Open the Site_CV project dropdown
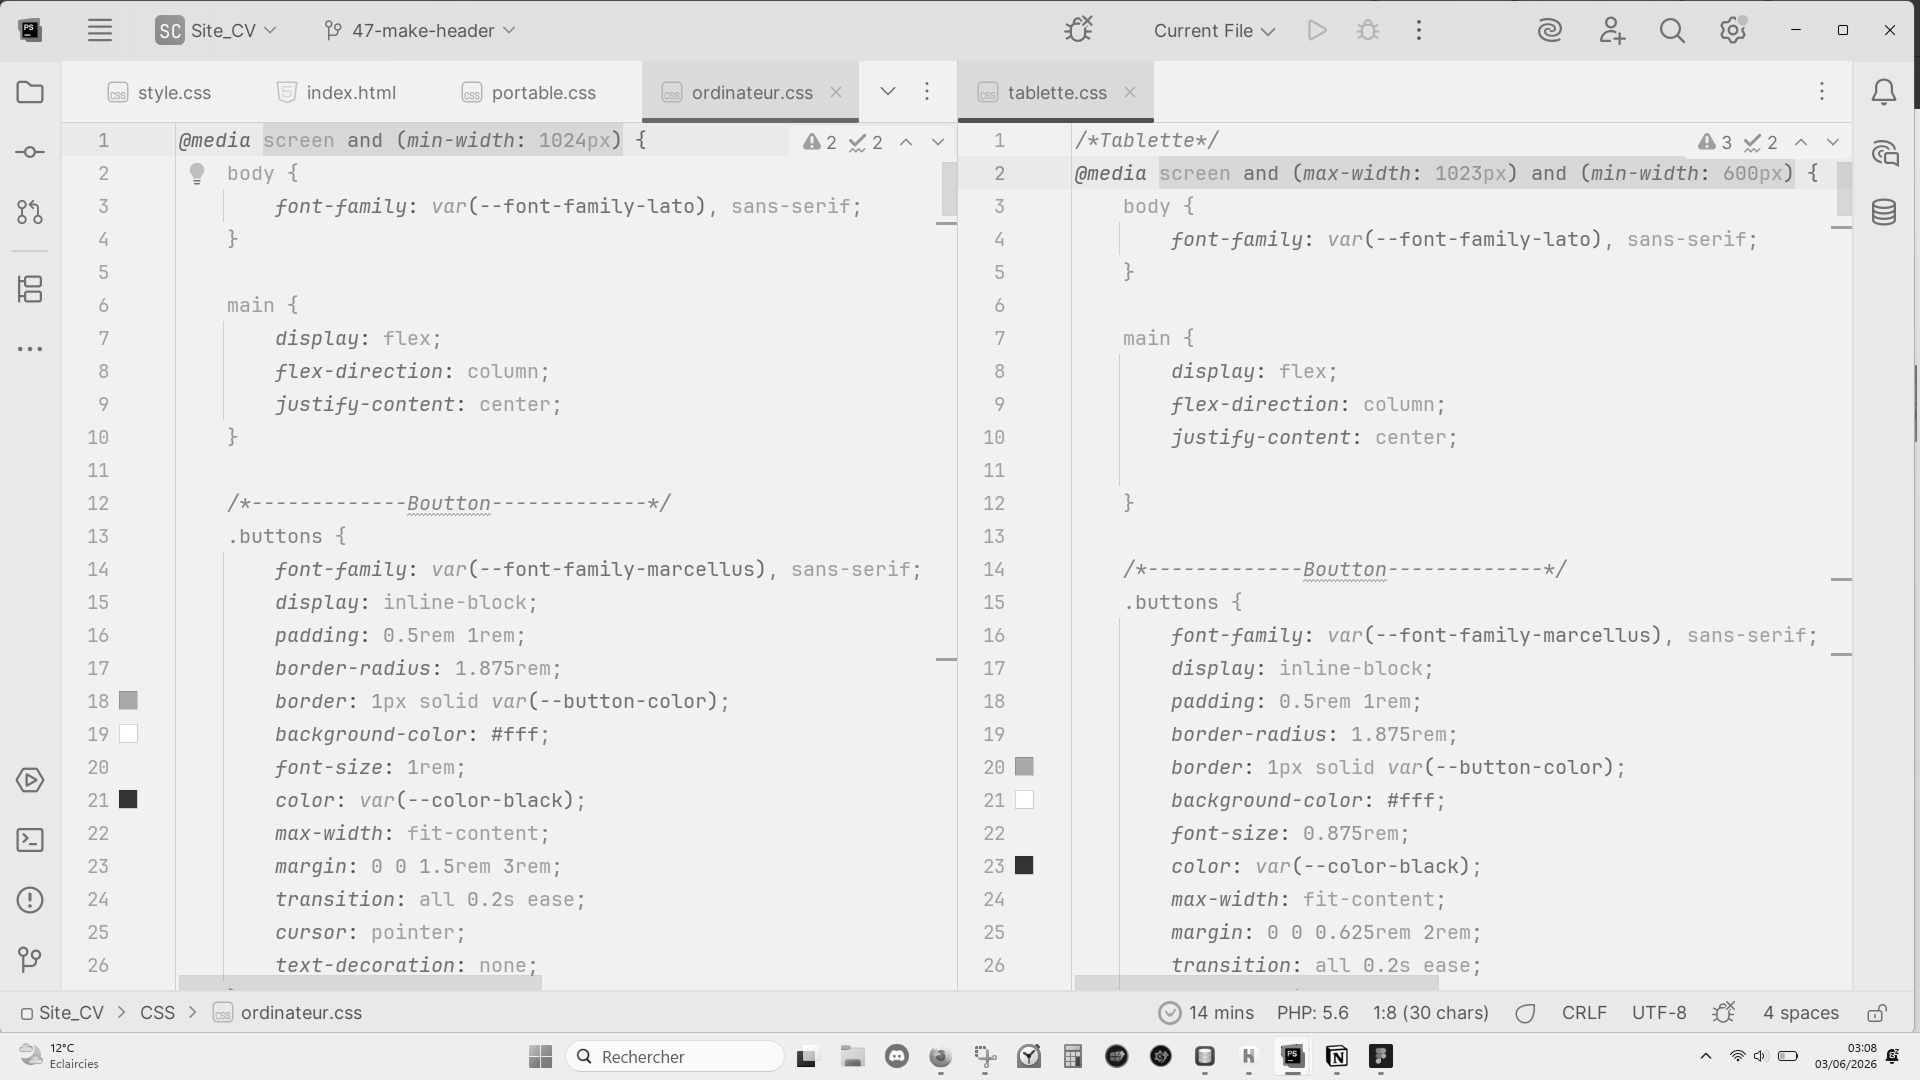This screenshot has width=1920, height=1080. pyautogui.click(x=216, y=30)
